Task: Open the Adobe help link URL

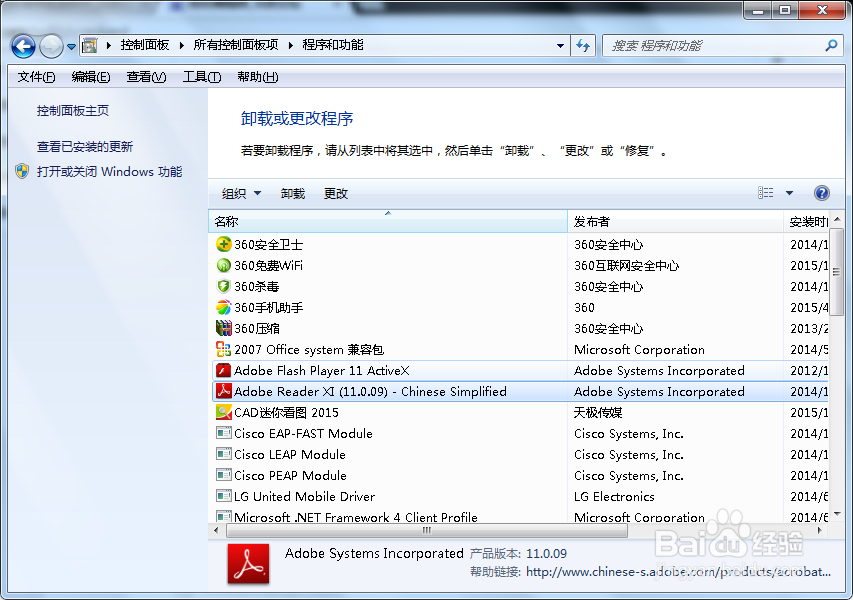Action: pyautogui.click(x=678, y=572)
